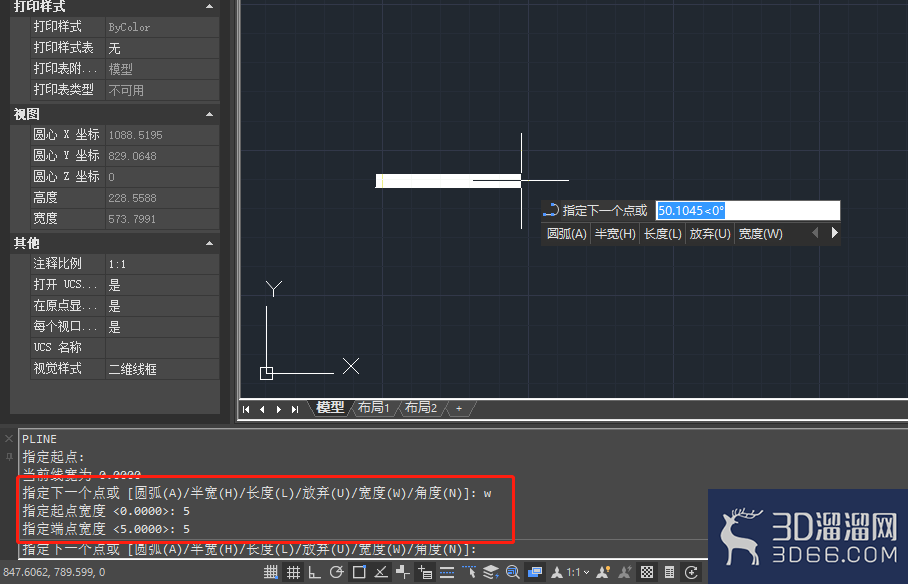Collapse the 其他 section

[x=210, y=243]
